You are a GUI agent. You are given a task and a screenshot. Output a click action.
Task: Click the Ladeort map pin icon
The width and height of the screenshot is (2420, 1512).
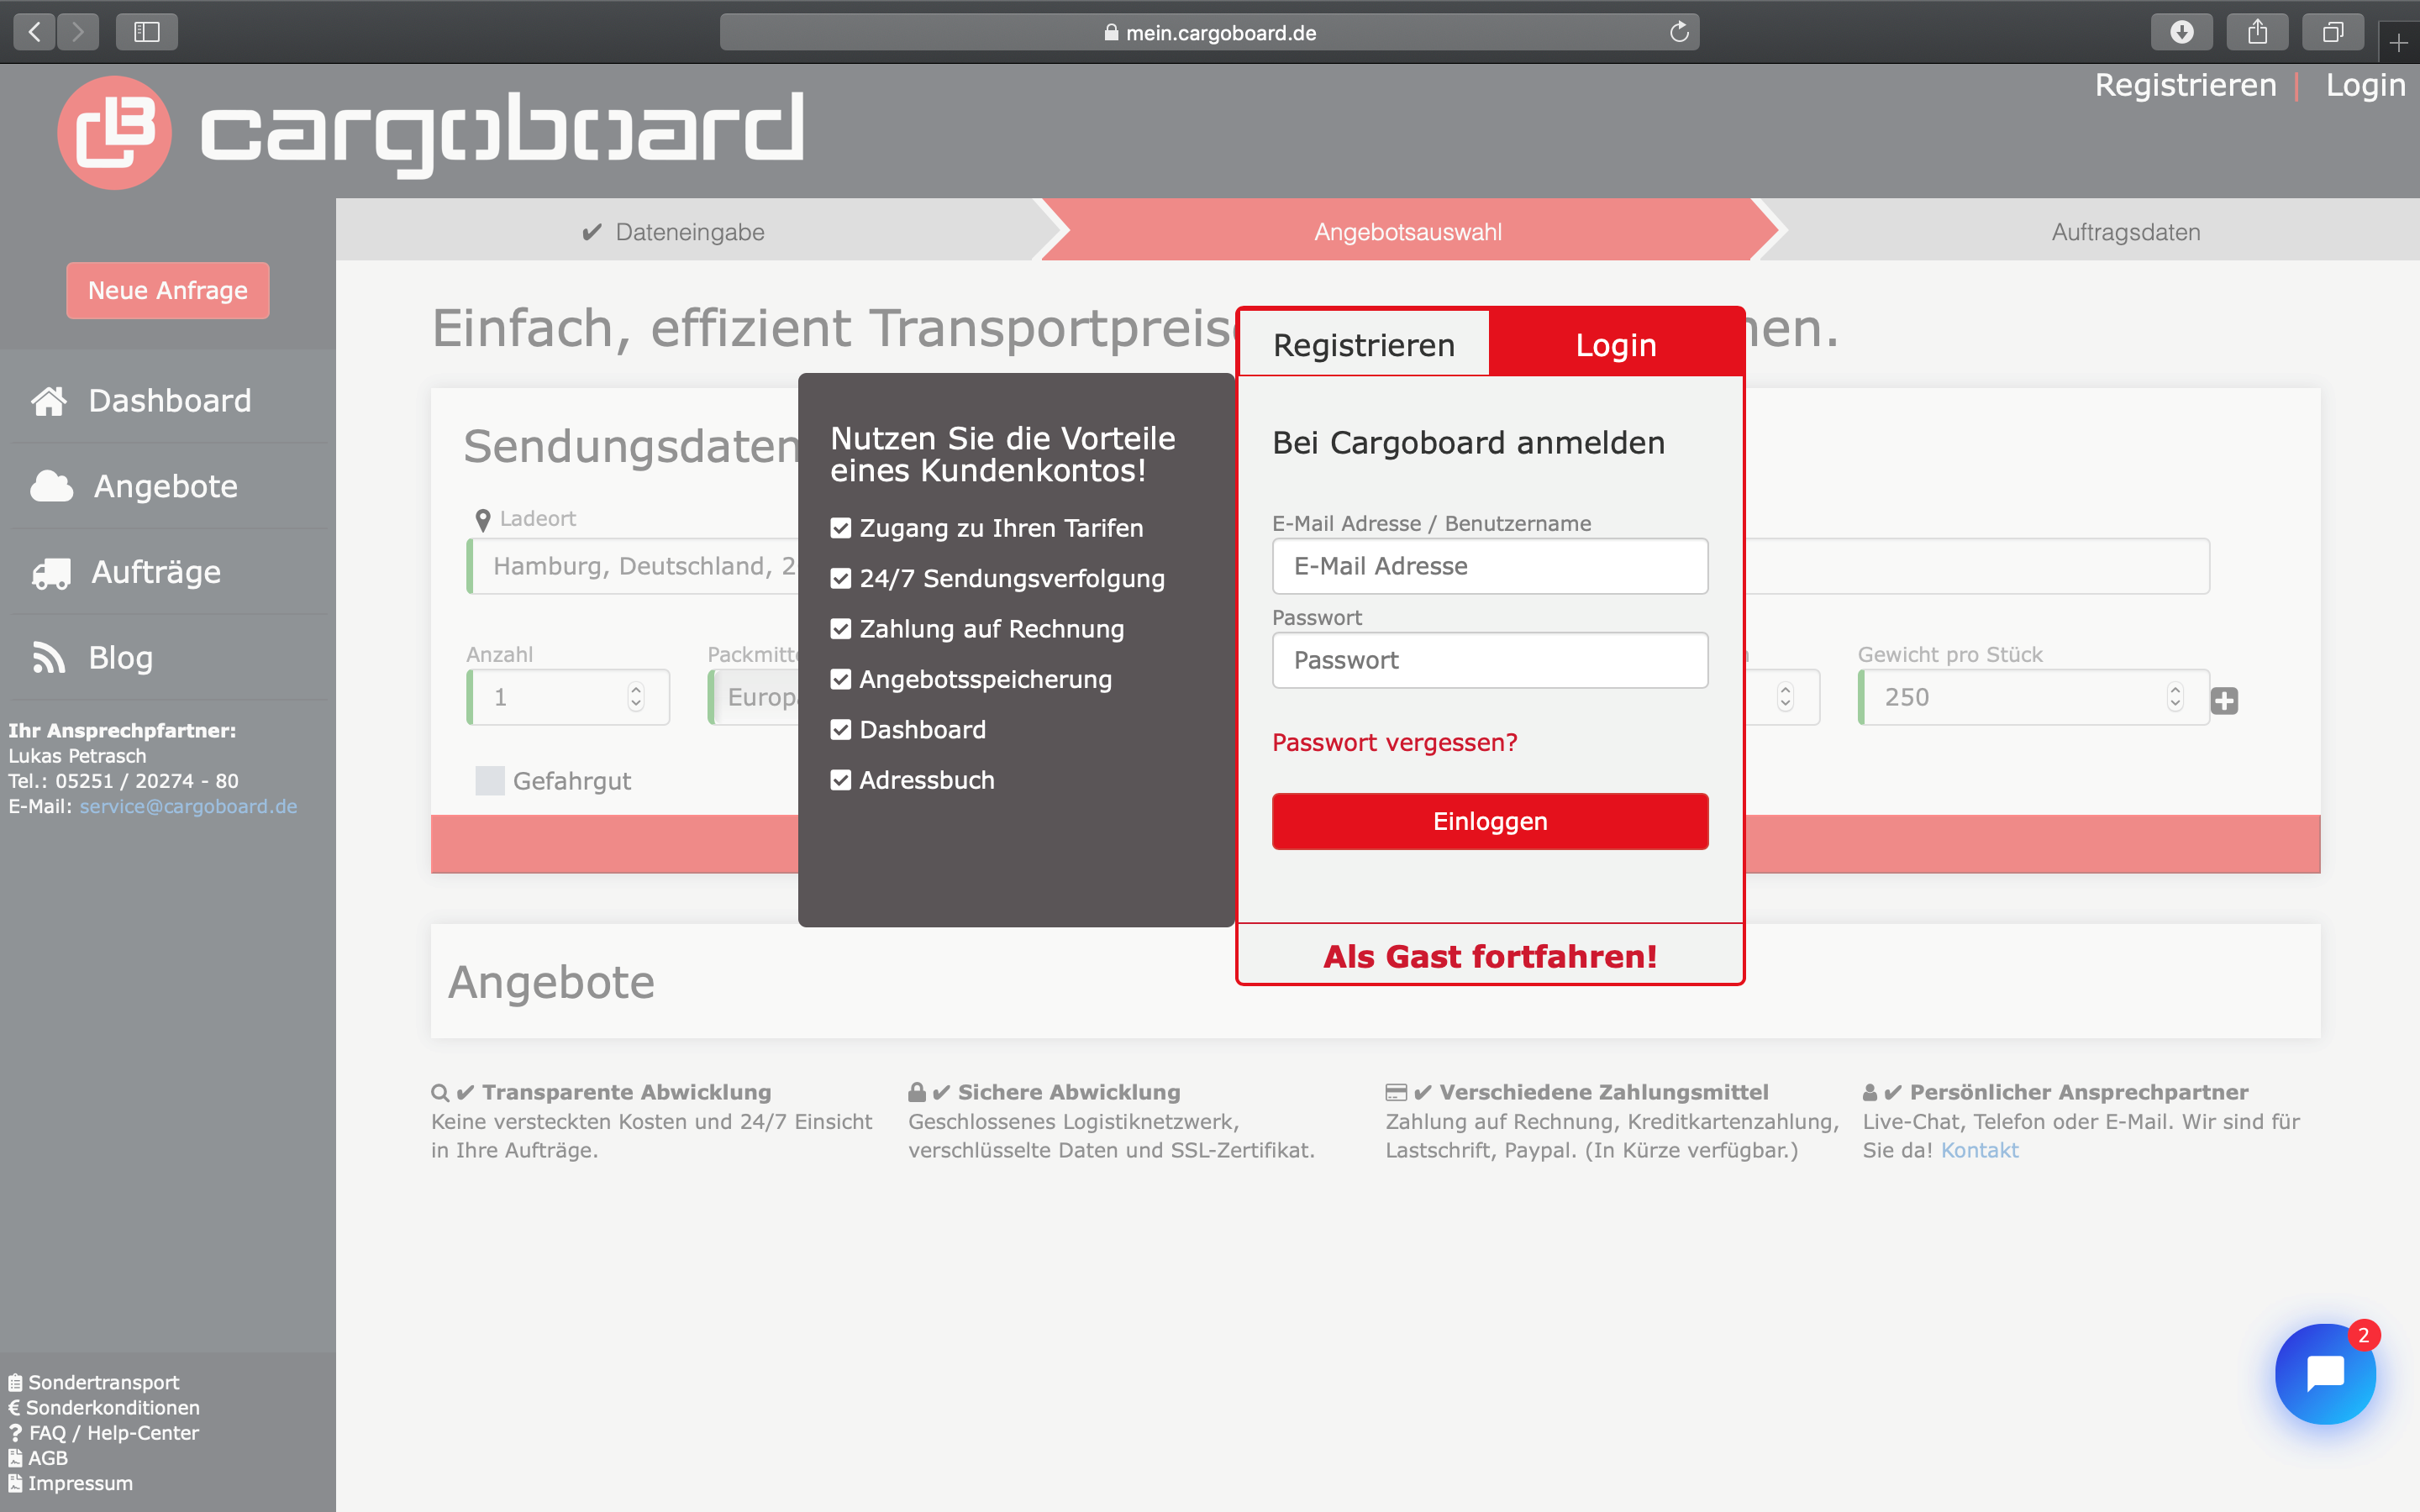point(483,520)
